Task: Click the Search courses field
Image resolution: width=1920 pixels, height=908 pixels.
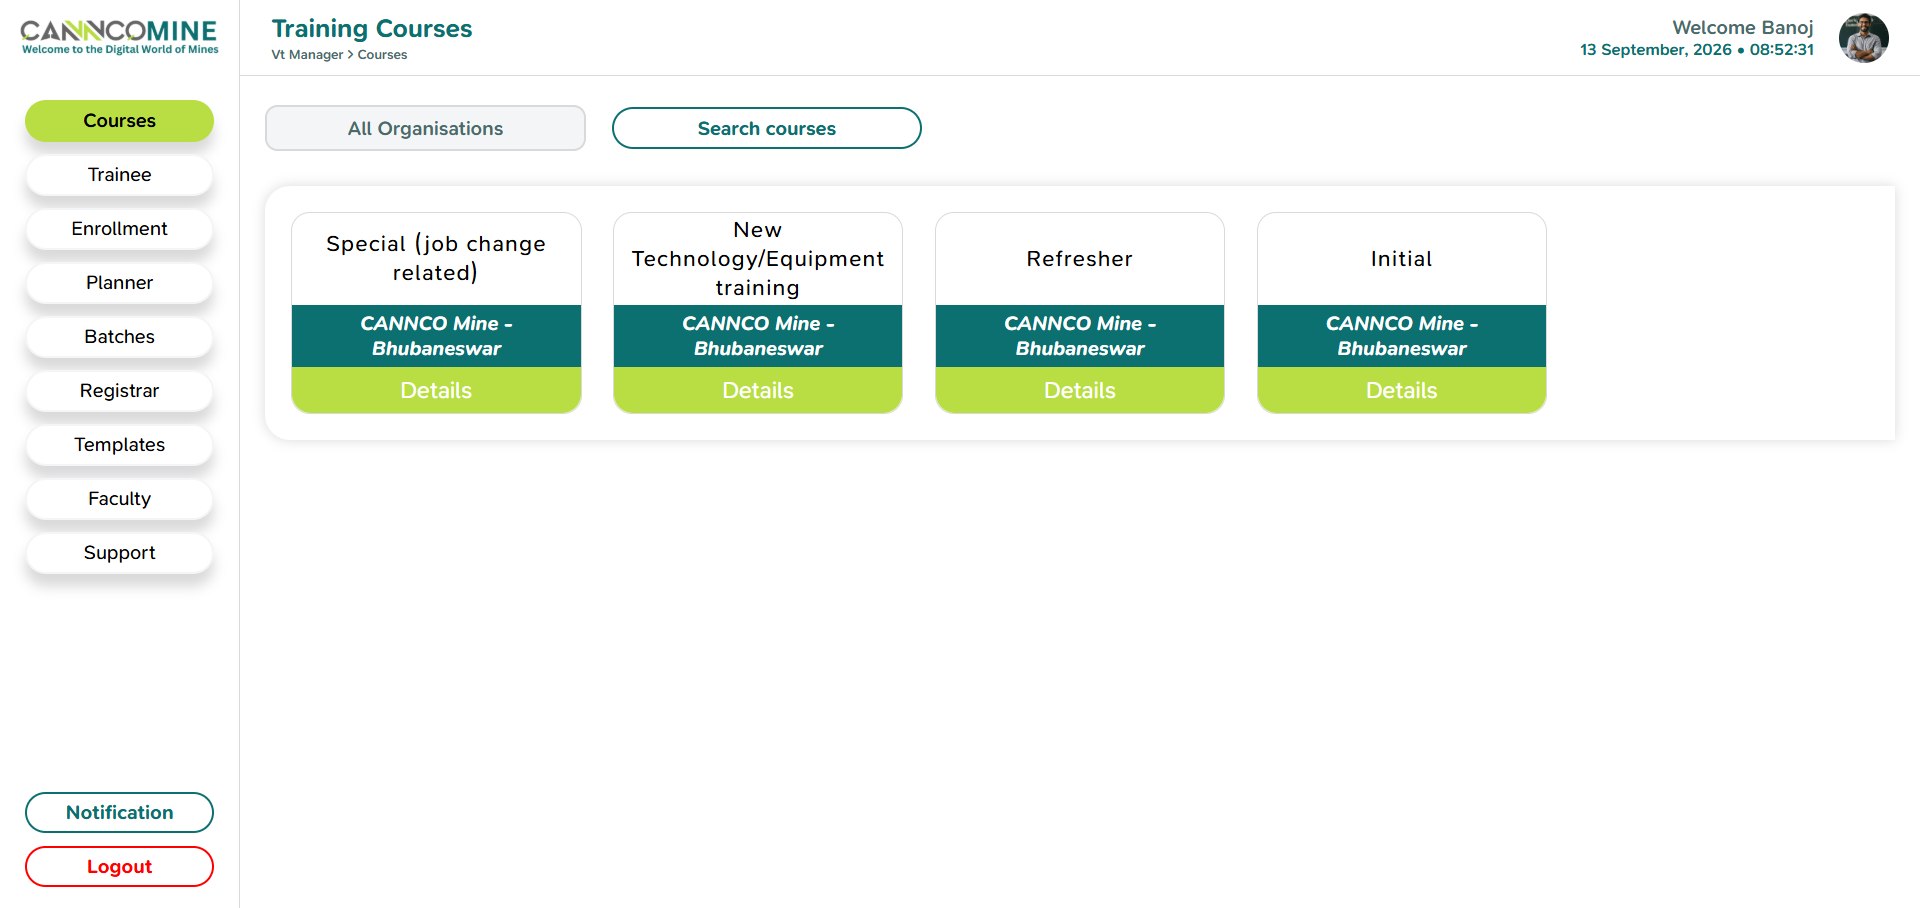Action: coord(766,128)
